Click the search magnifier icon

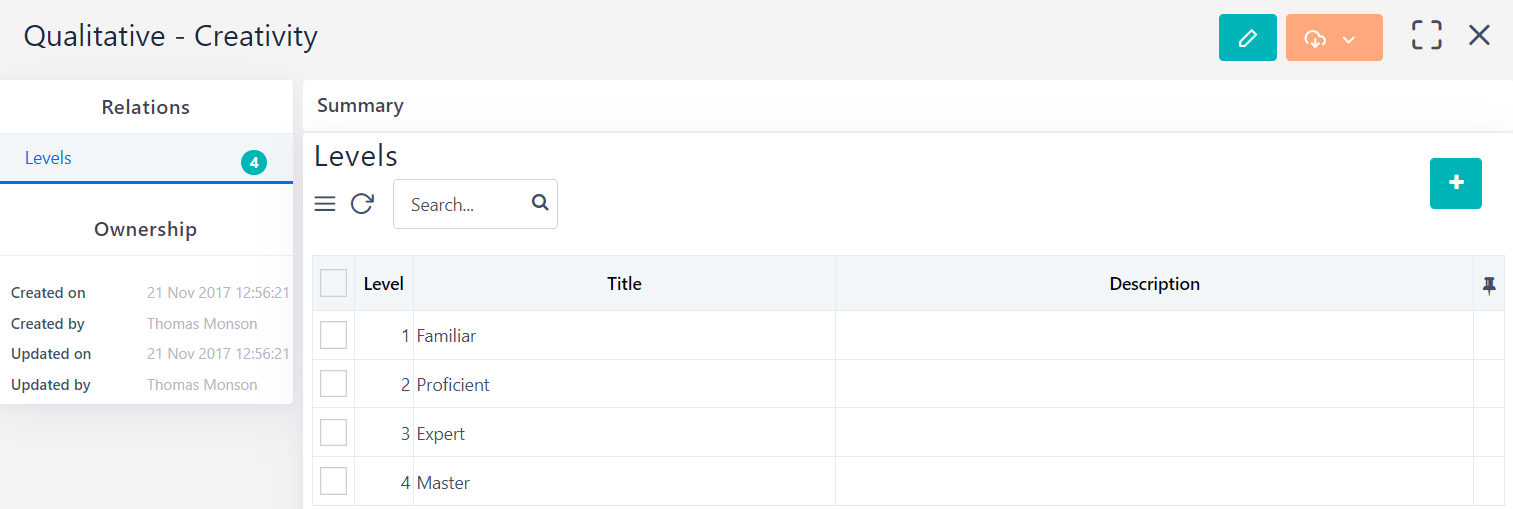[540, 203]
